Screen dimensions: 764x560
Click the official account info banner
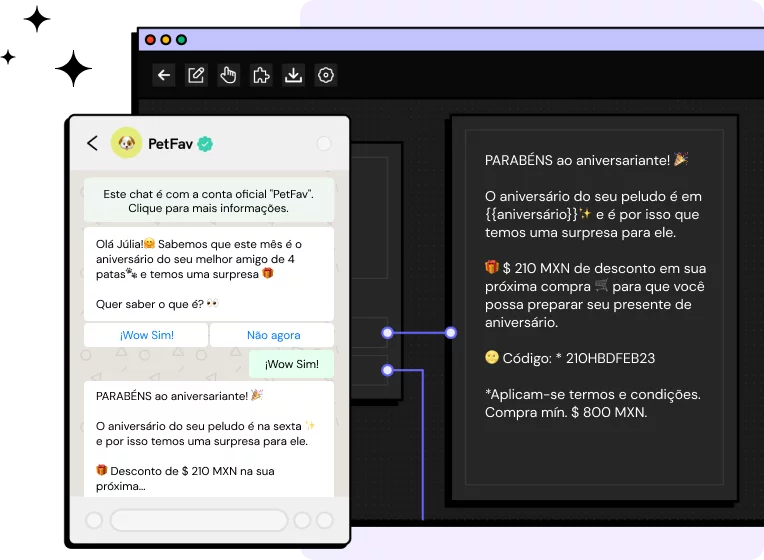(209, 201)
